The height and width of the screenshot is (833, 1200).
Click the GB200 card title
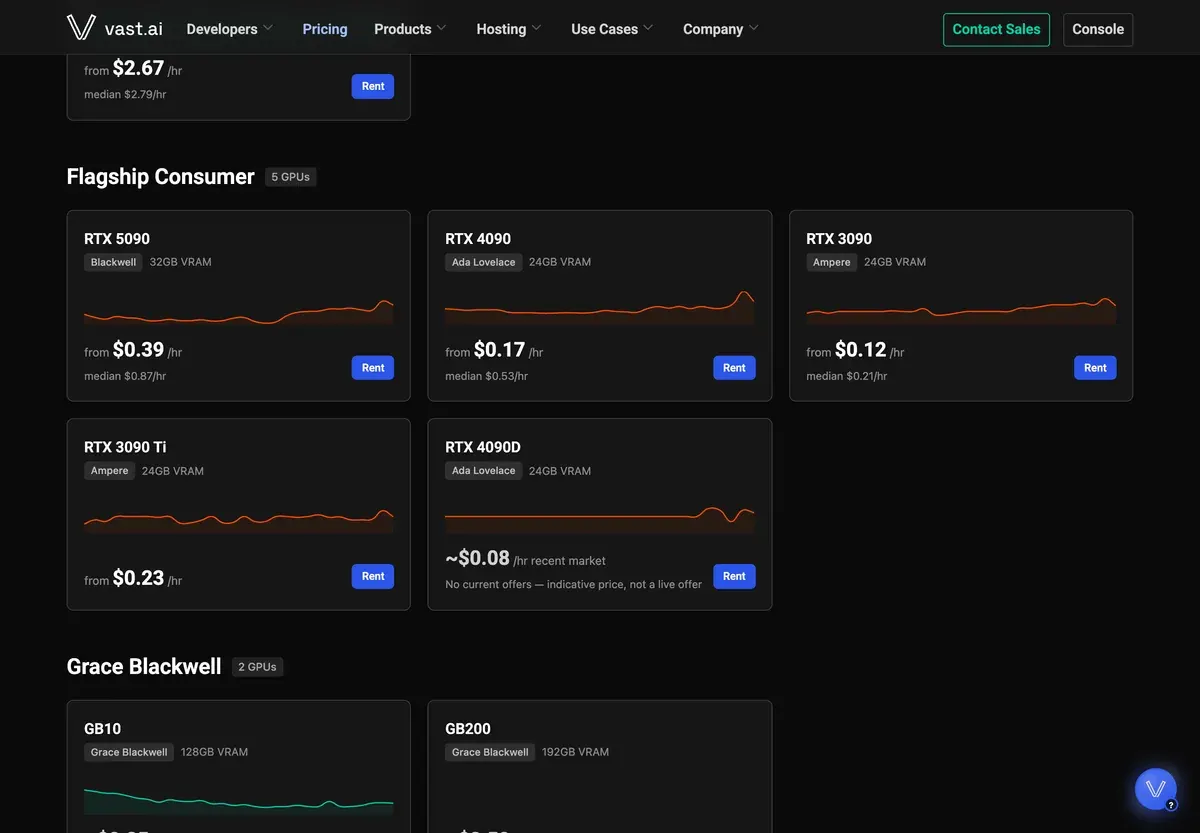[468, 729]
